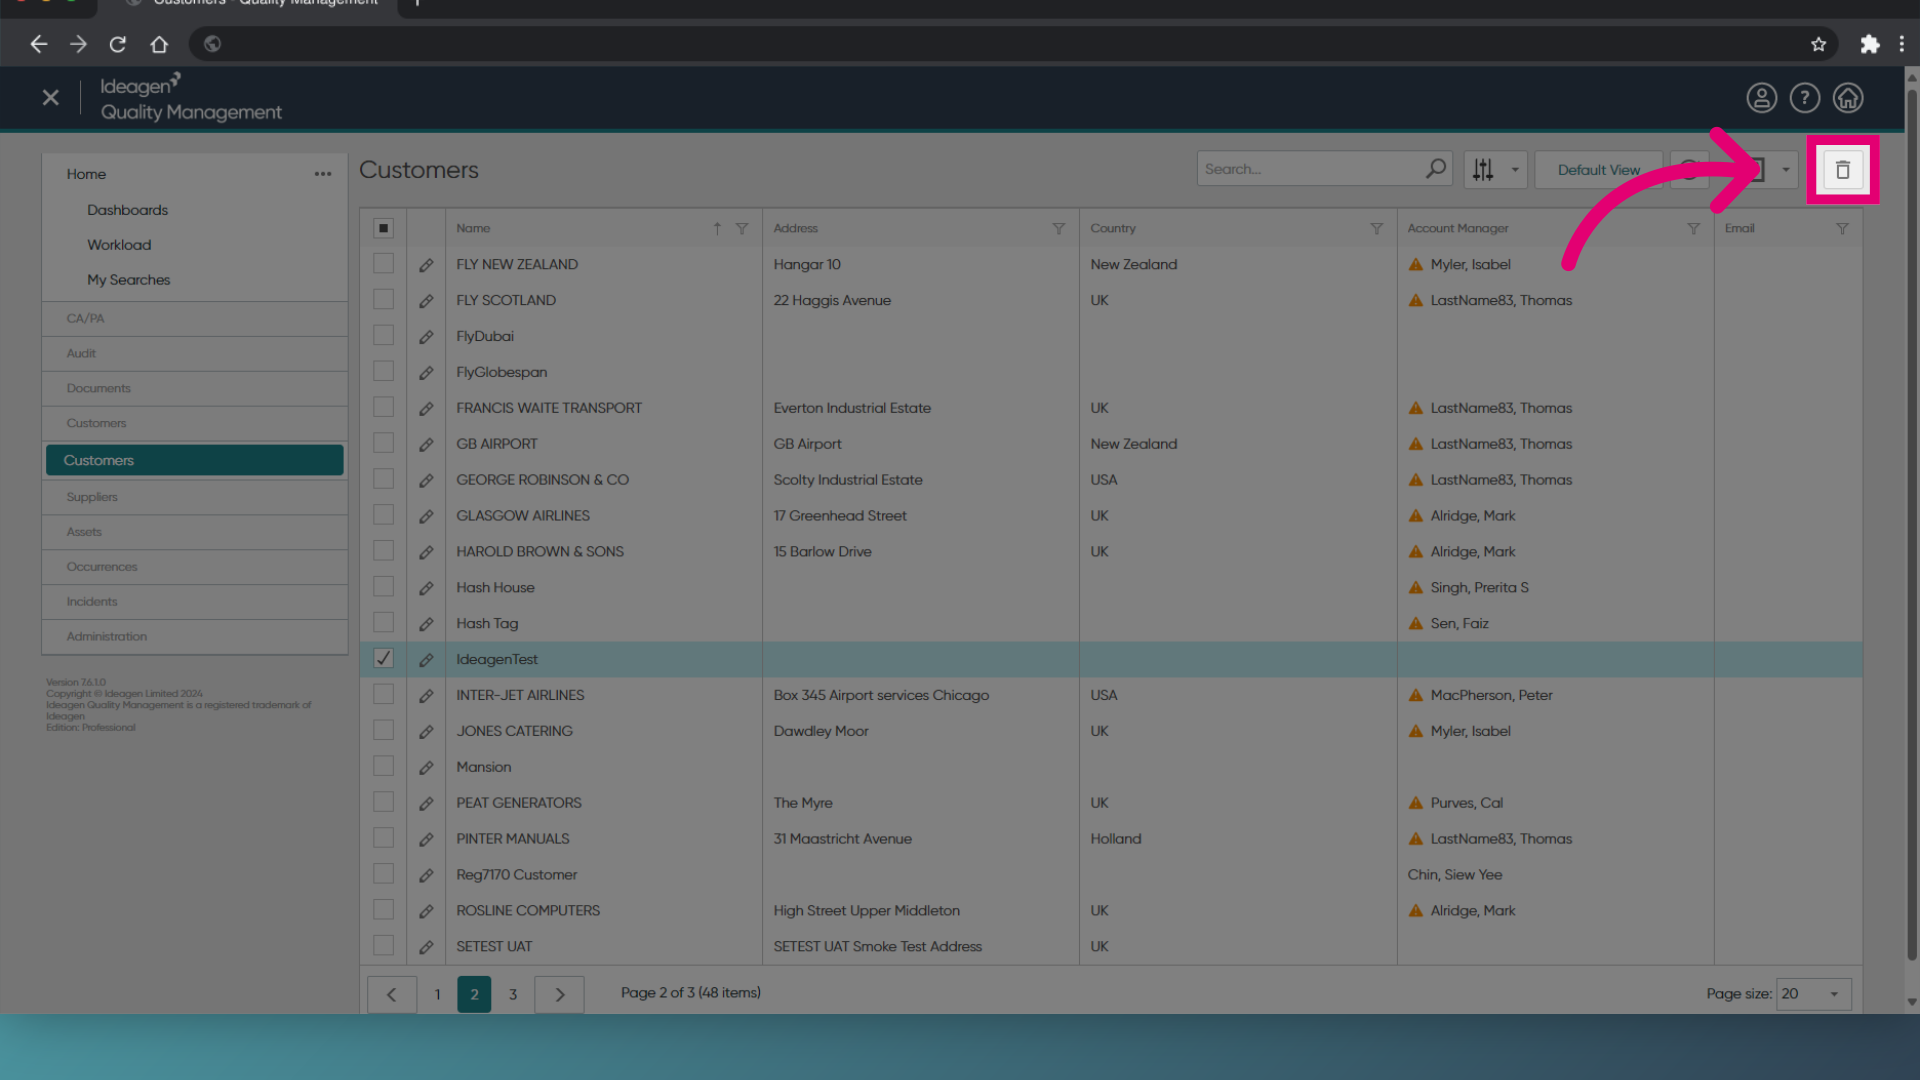Edit the SETEST UAT record
This screenshot has height=1080, width=1920.
[x=426, y=947]
